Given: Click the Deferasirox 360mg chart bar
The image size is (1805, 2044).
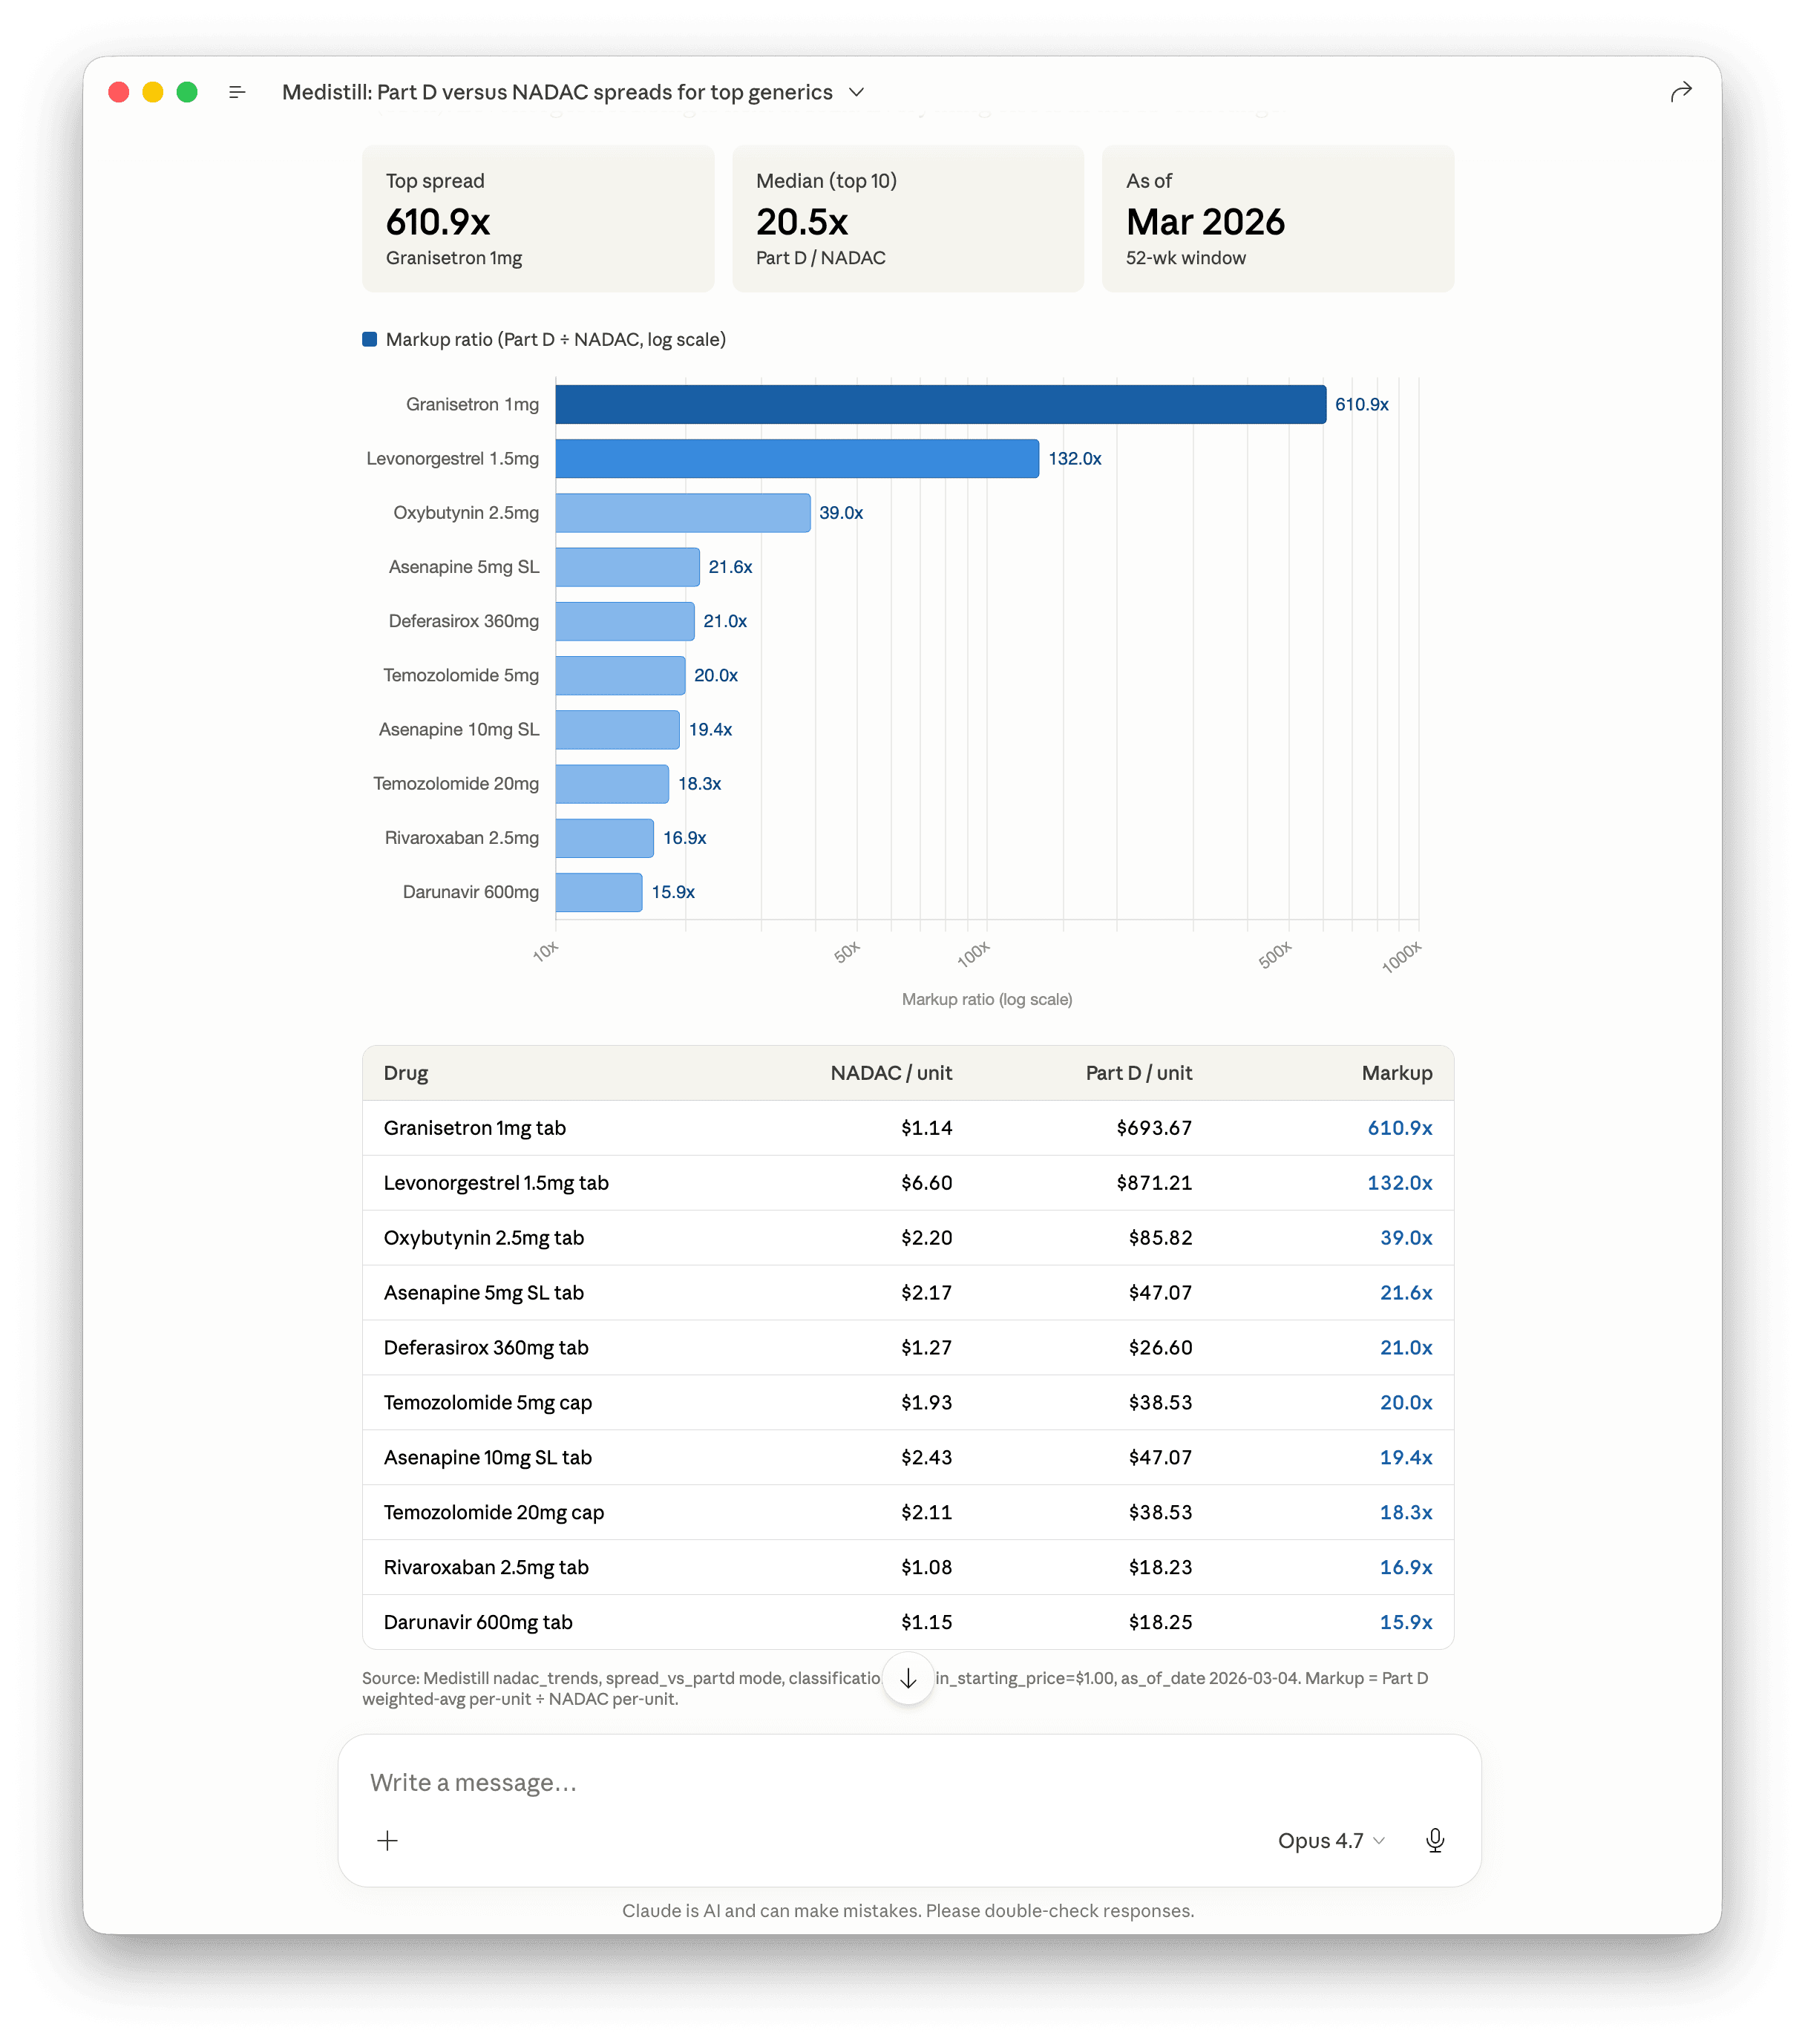Looking at the screenshot, I should [625, 621].
